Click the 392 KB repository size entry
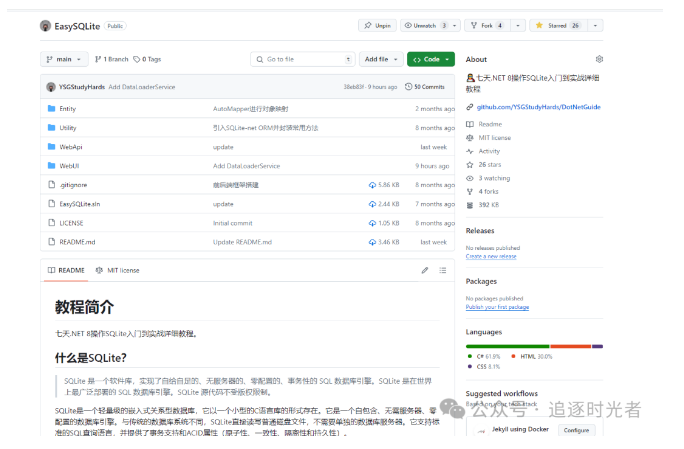The image size is (684, 449). coord(489,205)
